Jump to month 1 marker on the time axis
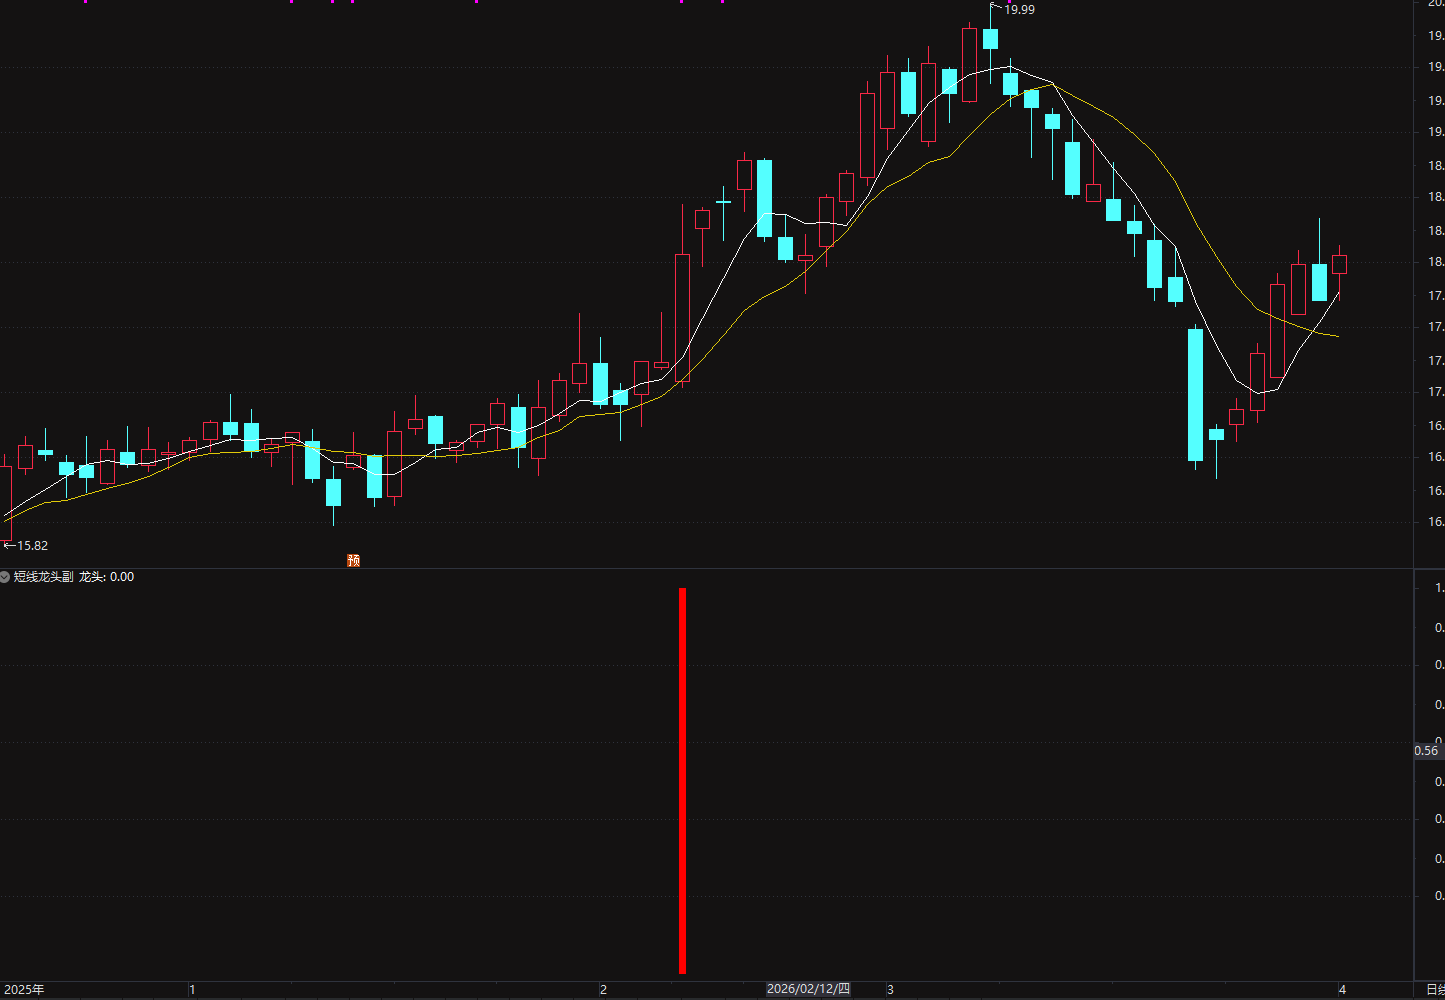This screenshot has height=1000, width=1445. pos(192,990)
